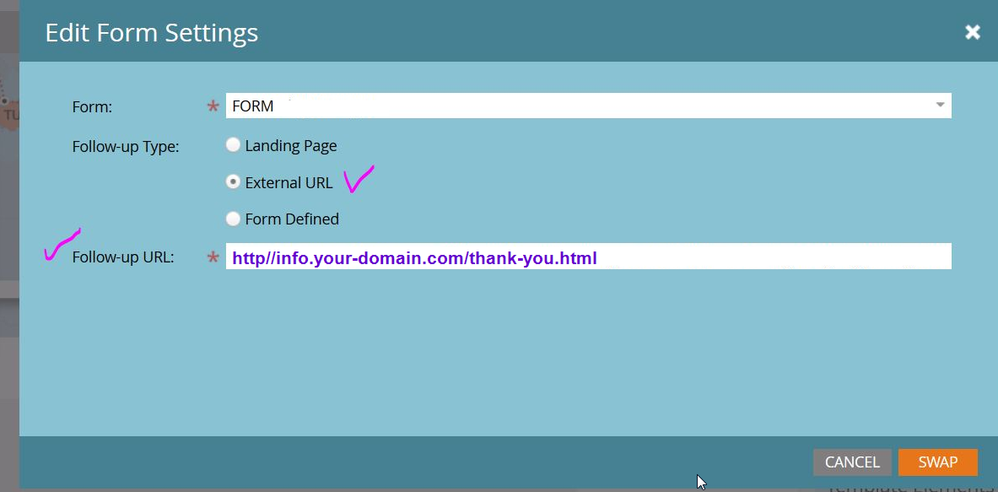Click the thank-you.html URL text
Screen dimensions: 998x492
pyautogui.click(x=414, y=258)
